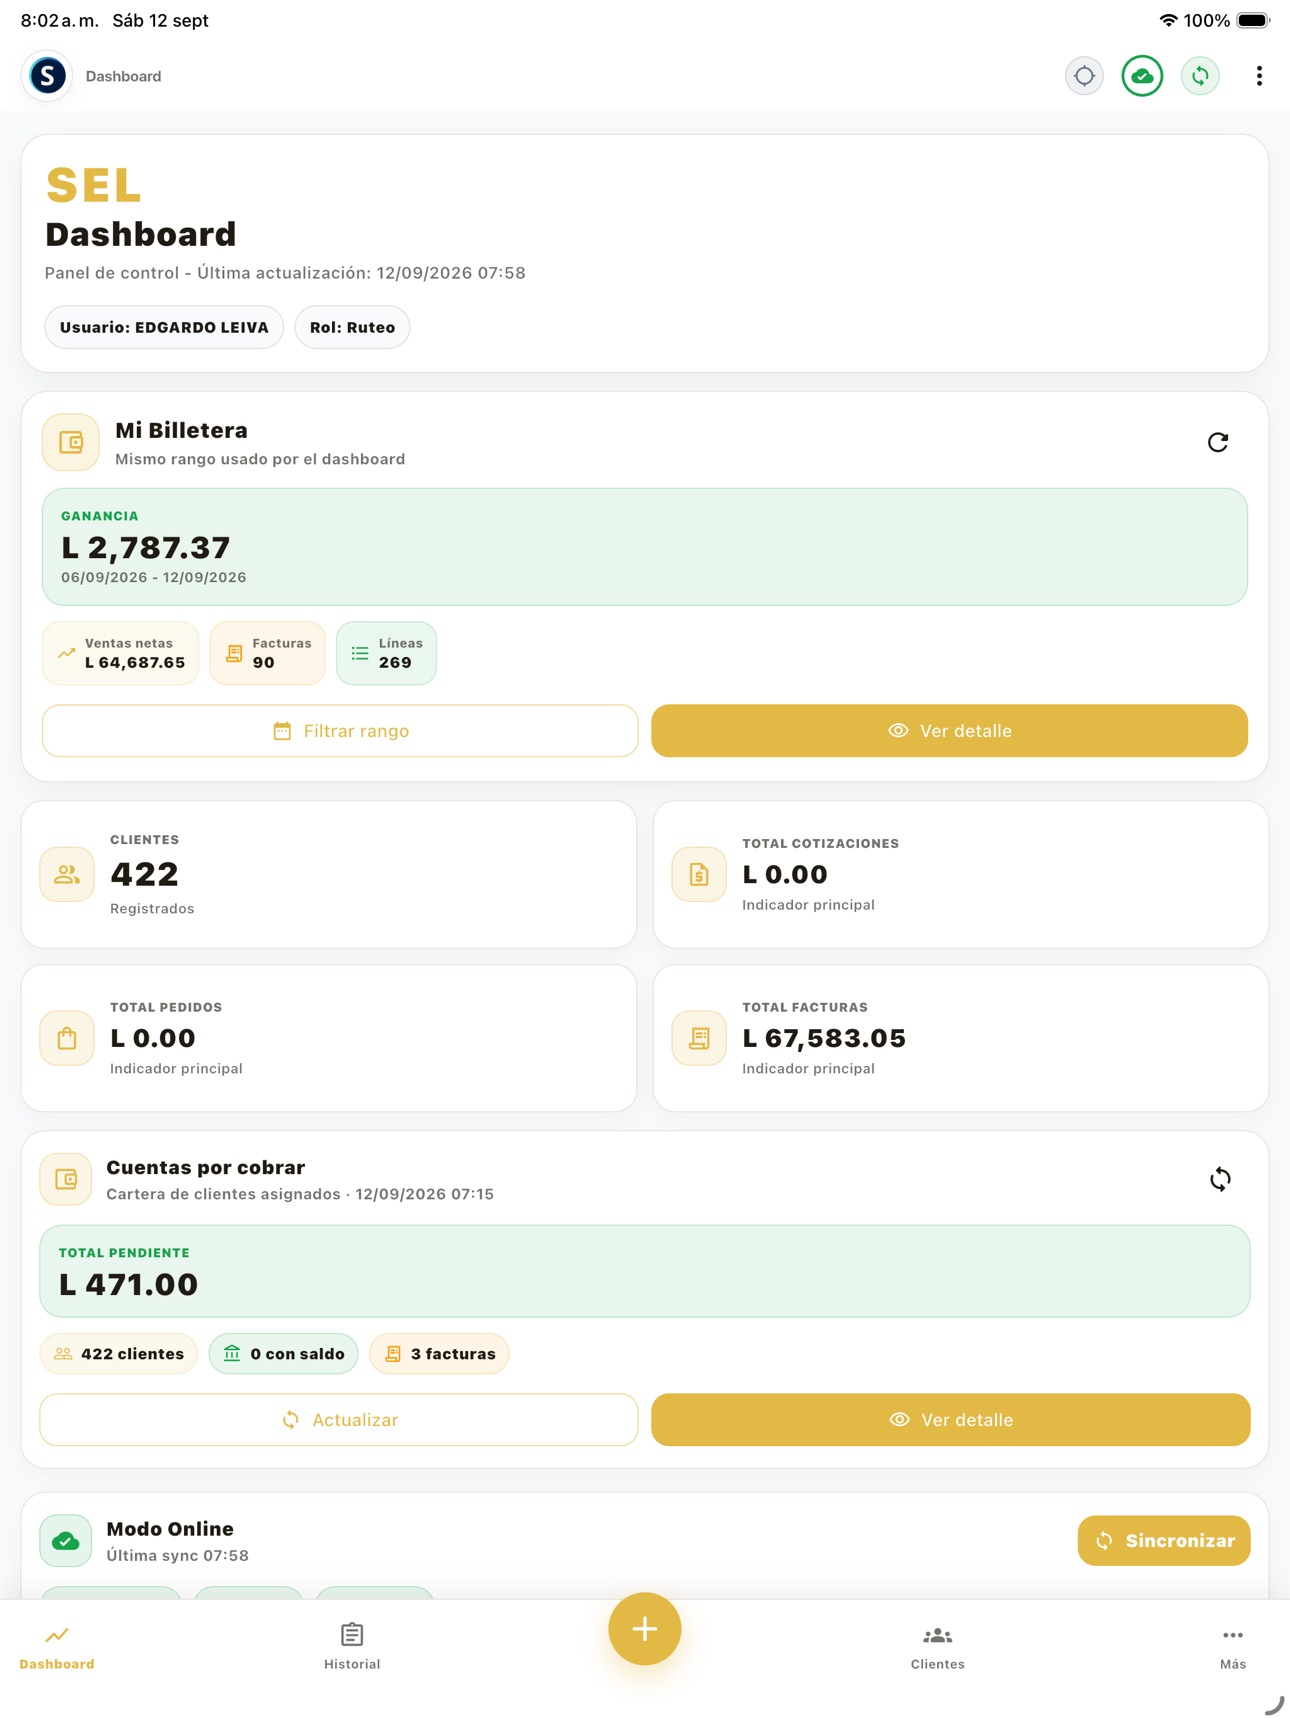Open the Historial tab
Screen dimensions: 1290x1721
pos(352,1647)
